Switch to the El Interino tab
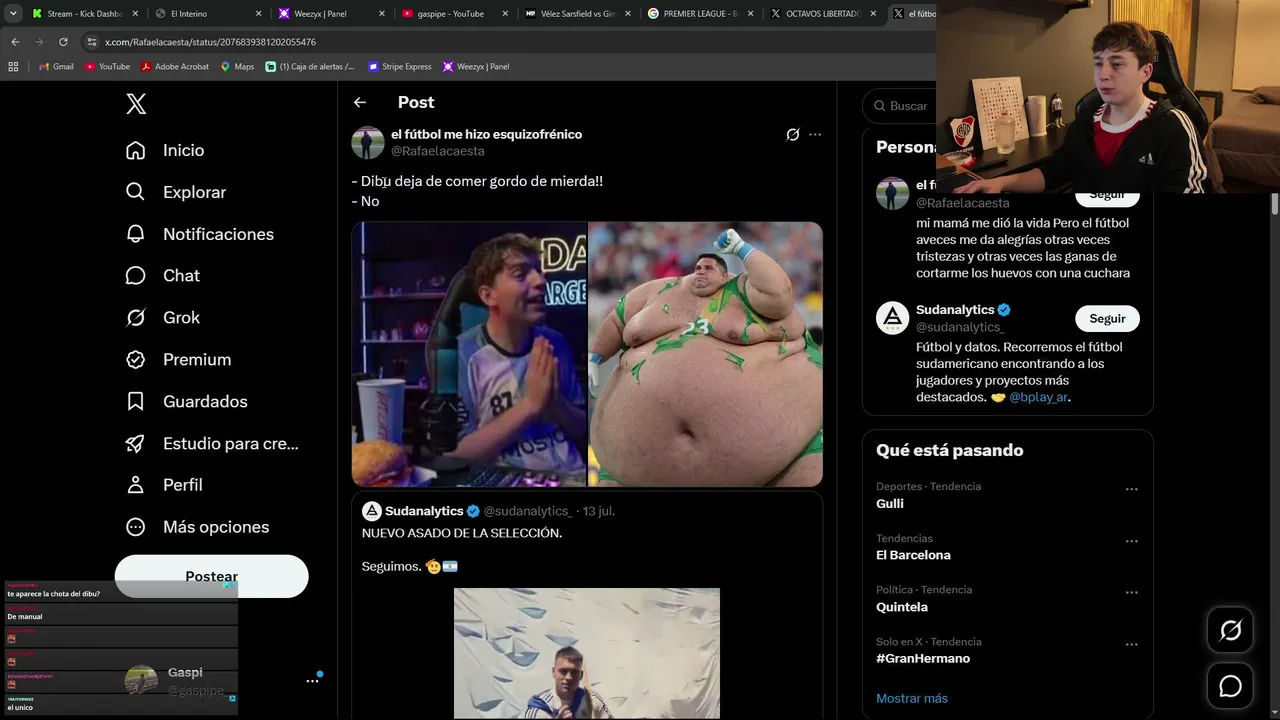Screen dimensions: 1280x720 (x=208, y=14)
